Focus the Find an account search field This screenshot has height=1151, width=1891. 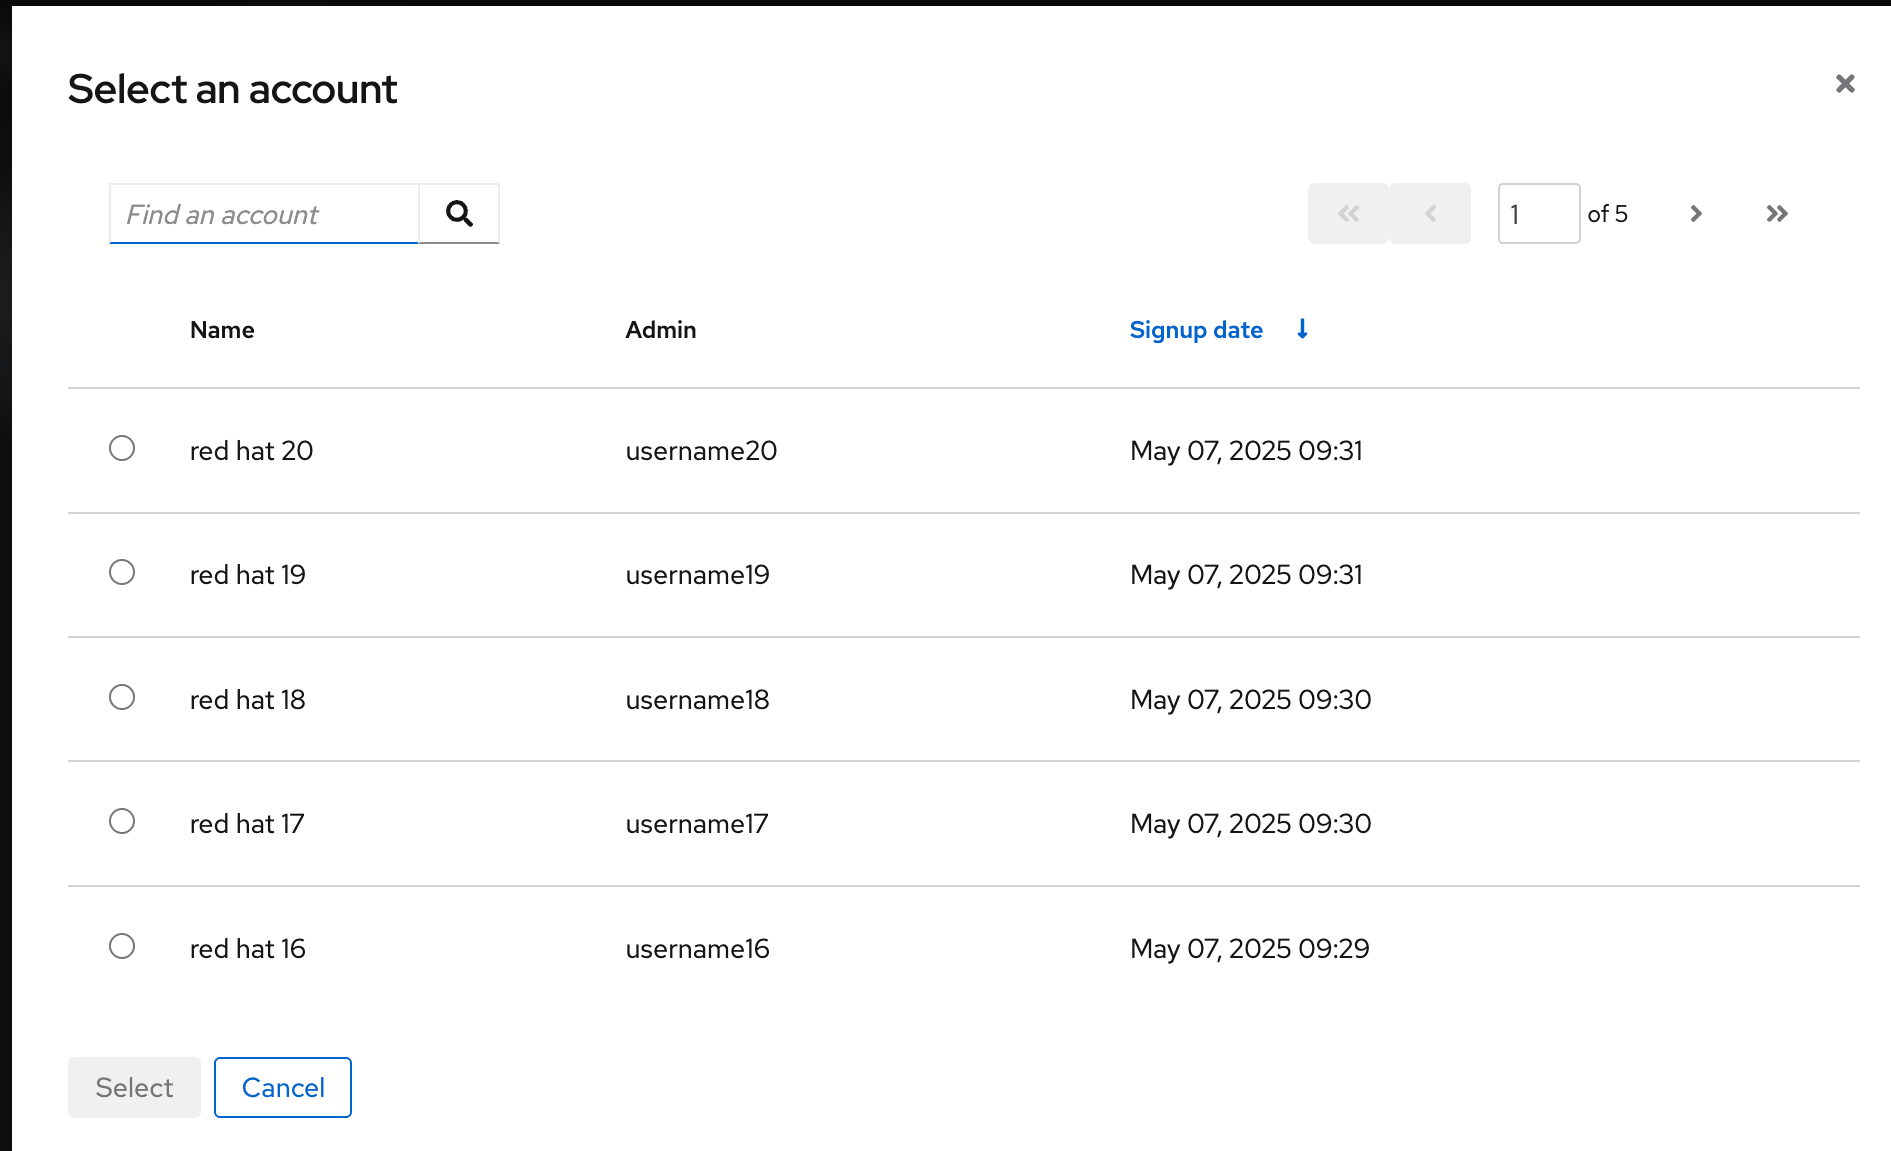[264, 214]
